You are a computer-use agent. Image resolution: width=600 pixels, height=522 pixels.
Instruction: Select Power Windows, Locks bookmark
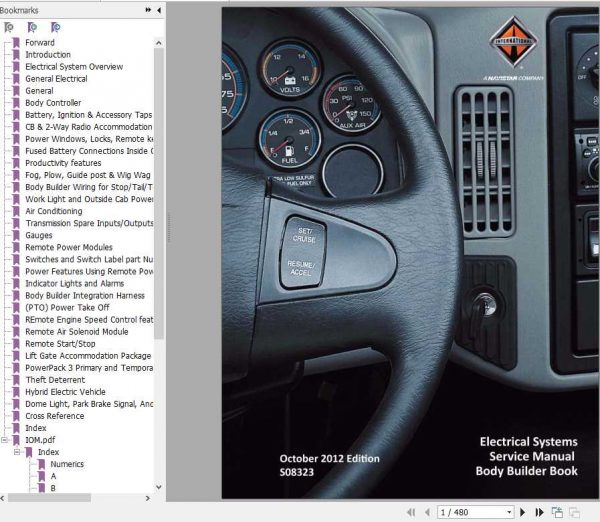pyautogui.click(x=89, y=139)
